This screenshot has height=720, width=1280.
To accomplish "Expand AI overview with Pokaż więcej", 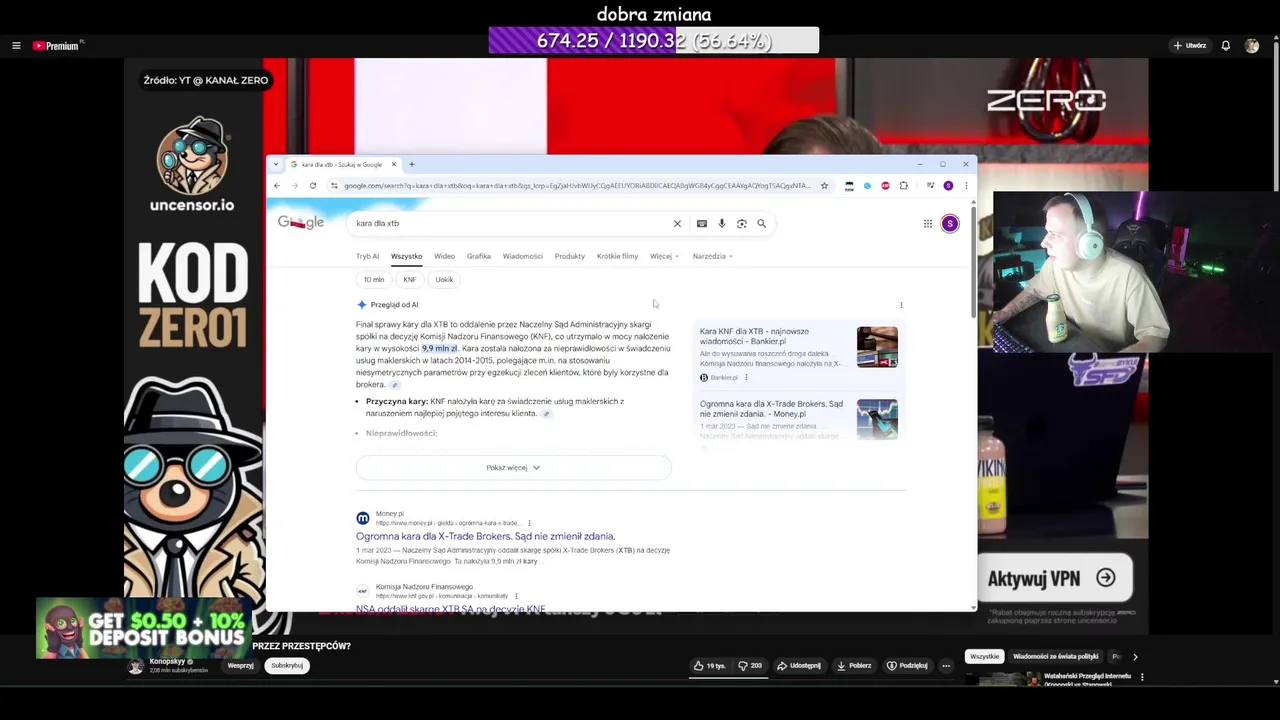I will point(513,467).
